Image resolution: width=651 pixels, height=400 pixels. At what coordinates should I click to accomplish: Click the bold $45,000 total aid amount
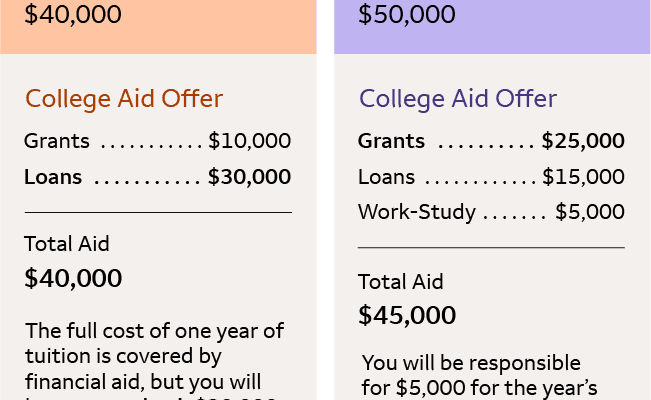407,315
